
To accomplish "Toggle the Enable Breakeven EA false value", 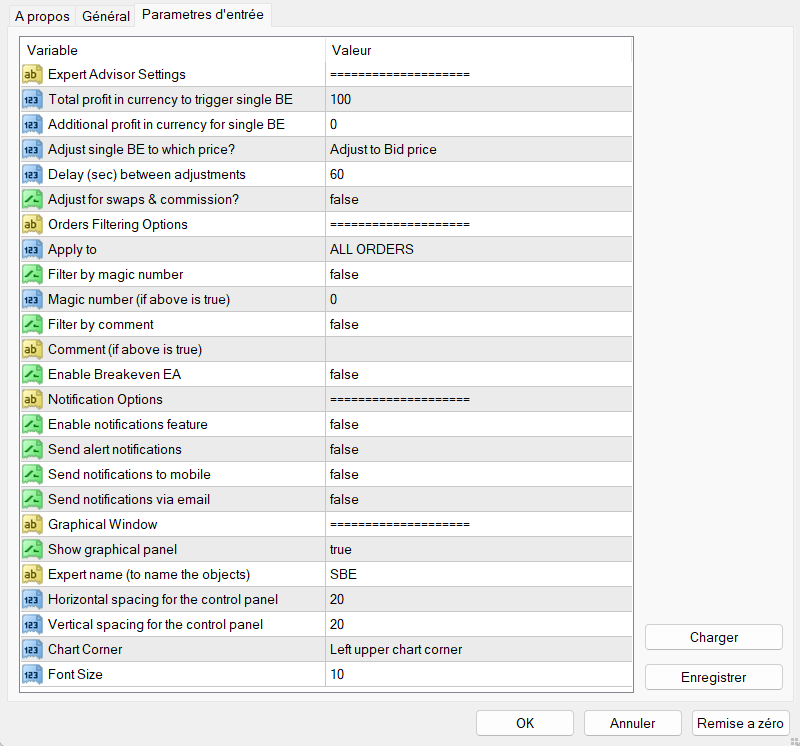I will [x=344, y=375].
